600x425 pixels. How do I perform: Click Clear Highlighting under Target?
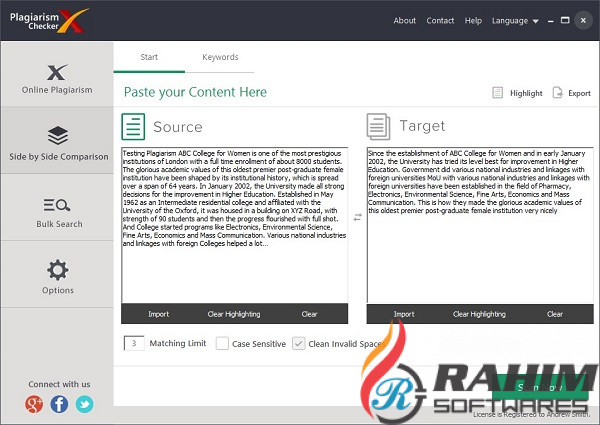click(479, 314)
